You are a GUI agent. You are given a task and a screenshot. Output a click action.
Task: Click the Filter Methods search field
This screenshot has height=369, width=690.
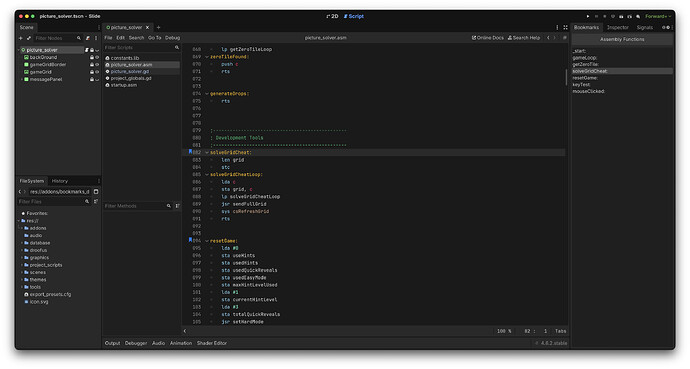pyautogui.click(x=138, y=206)
